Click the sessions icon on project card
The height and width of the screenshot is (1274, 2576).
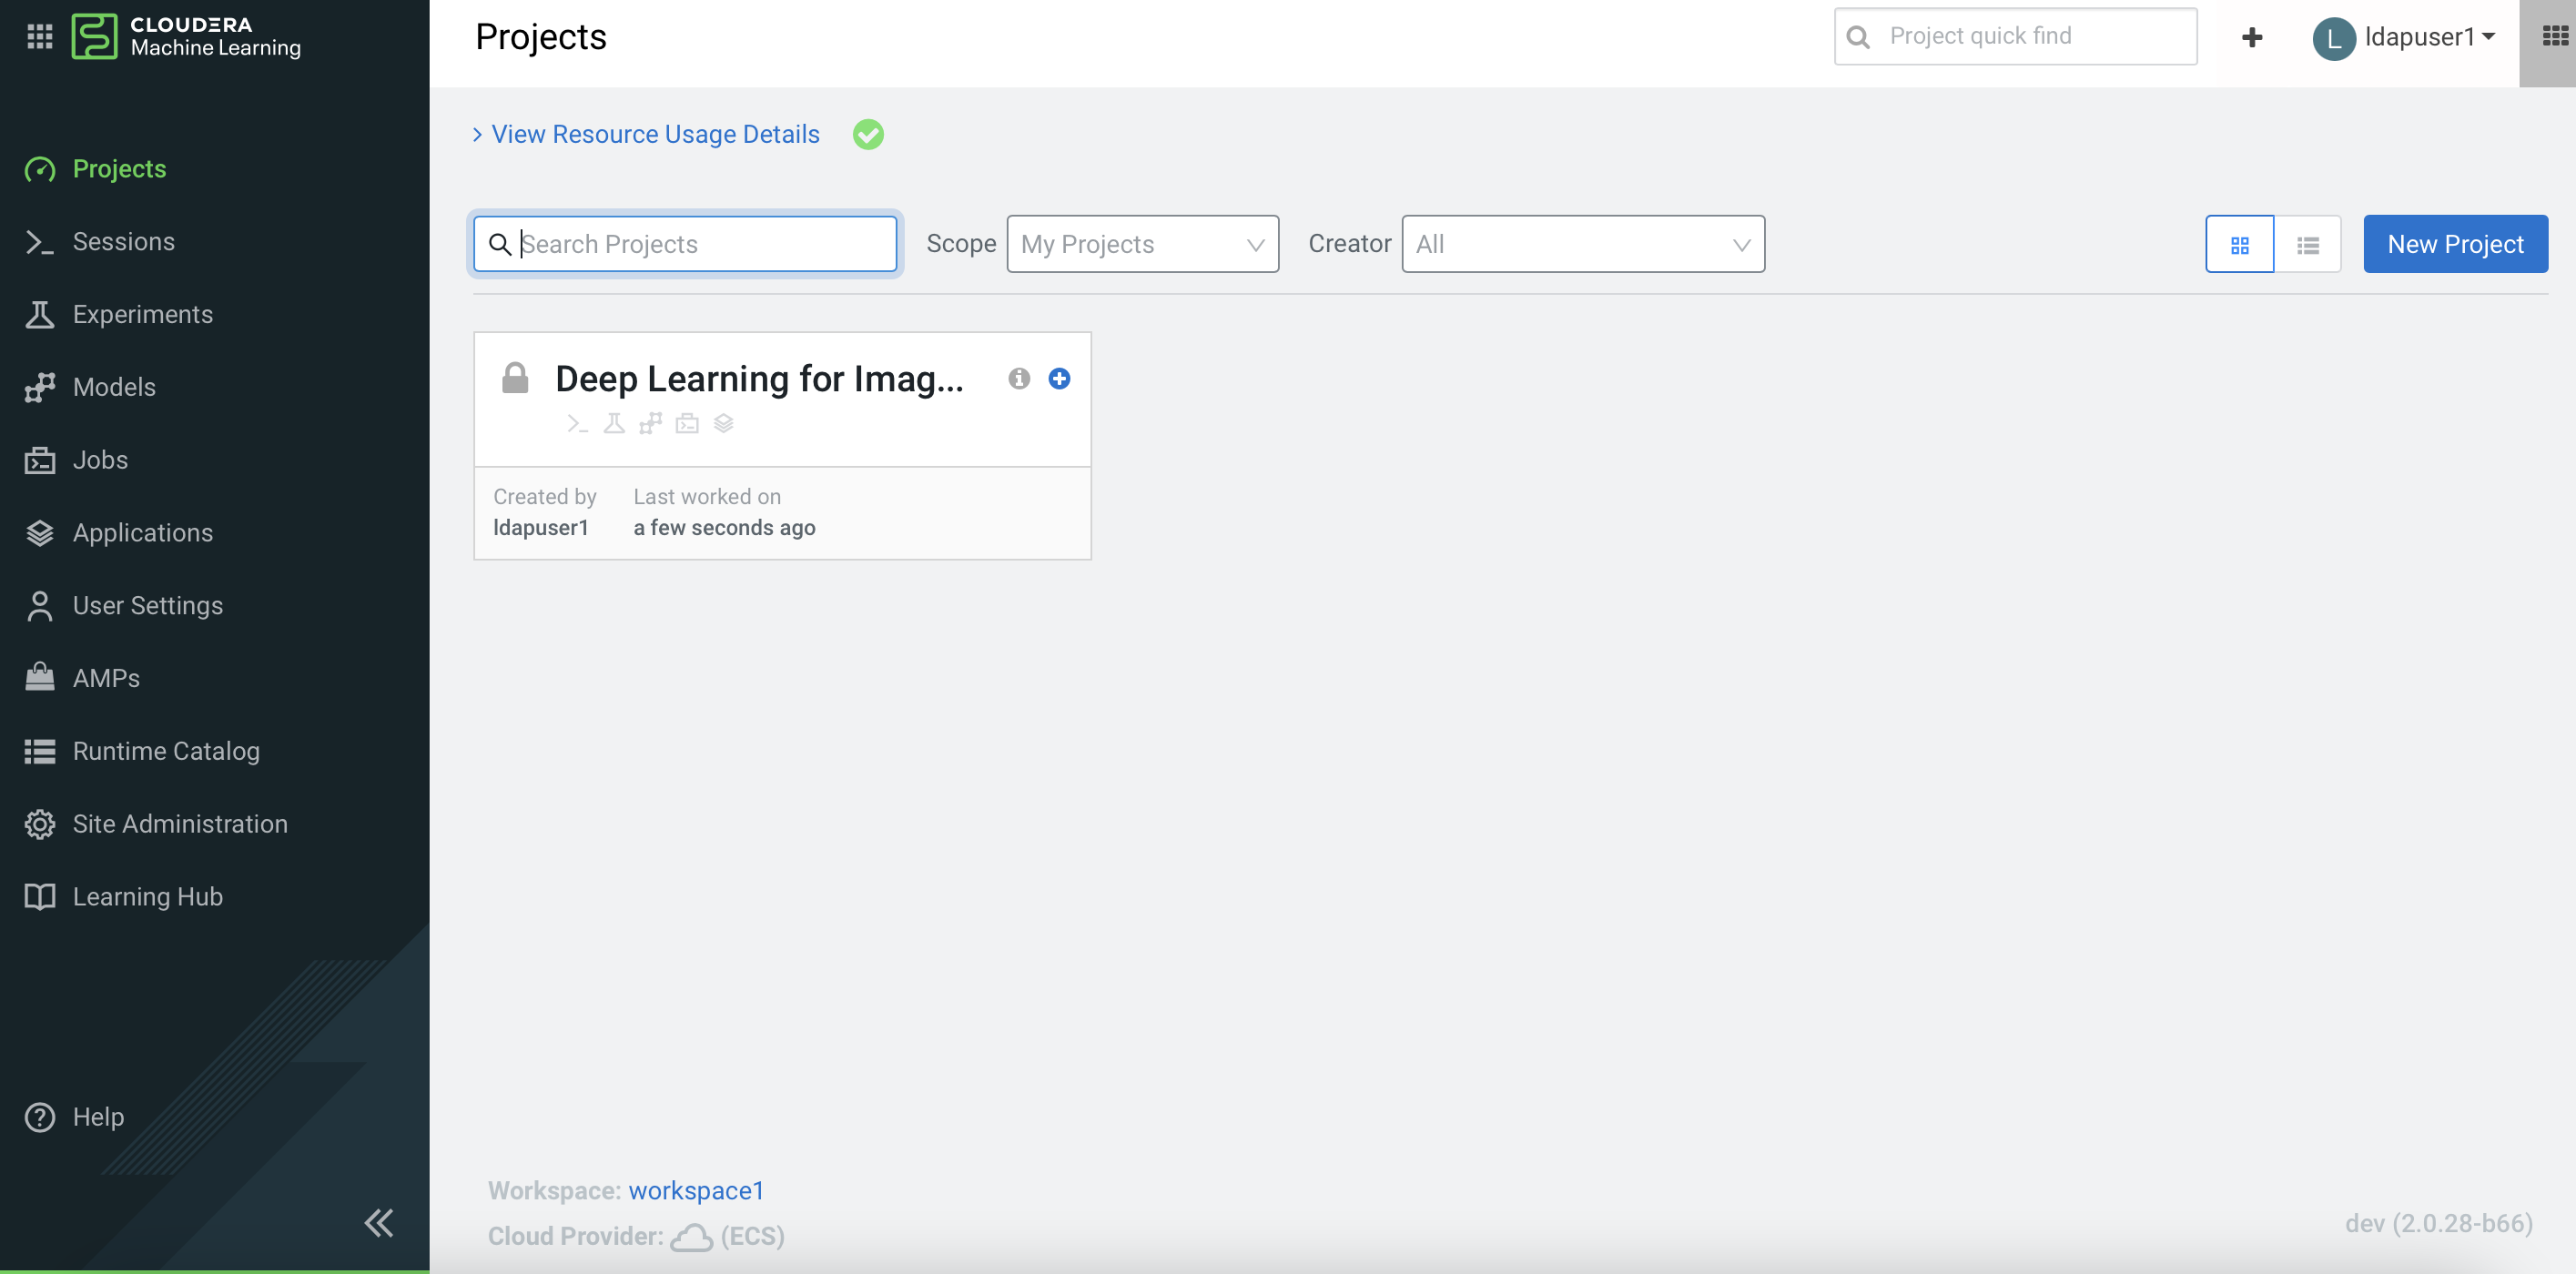click(577, 424)
